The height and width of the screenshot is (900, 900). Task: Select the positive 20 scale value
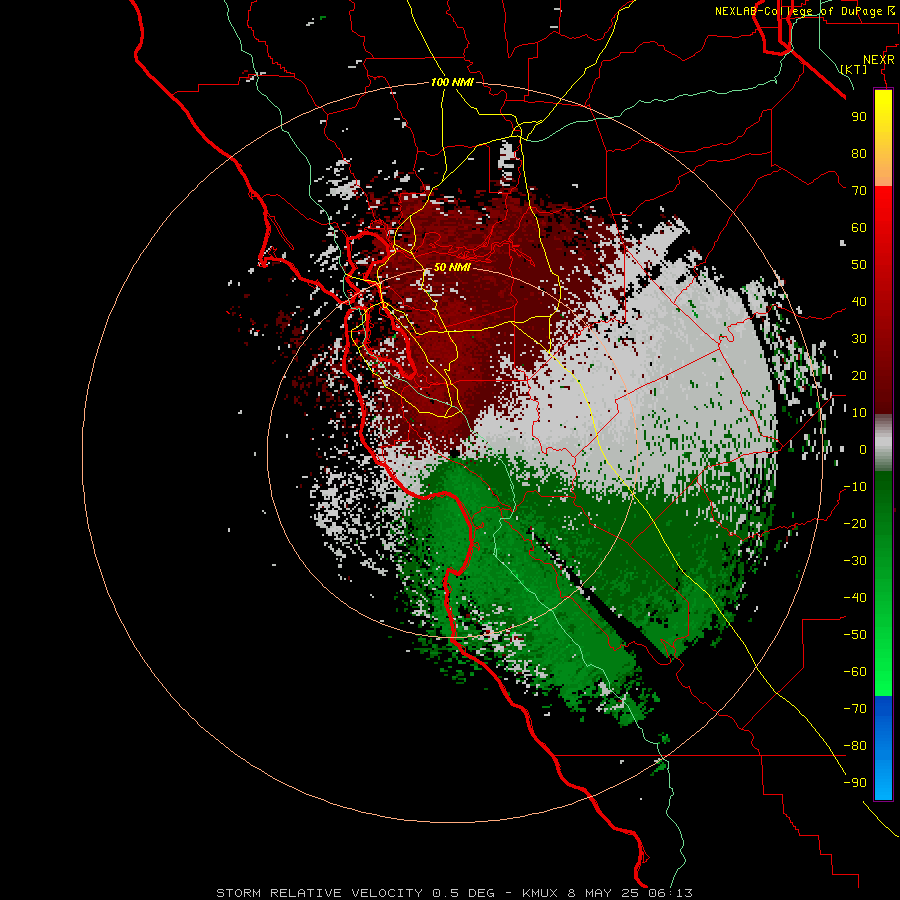859,375
